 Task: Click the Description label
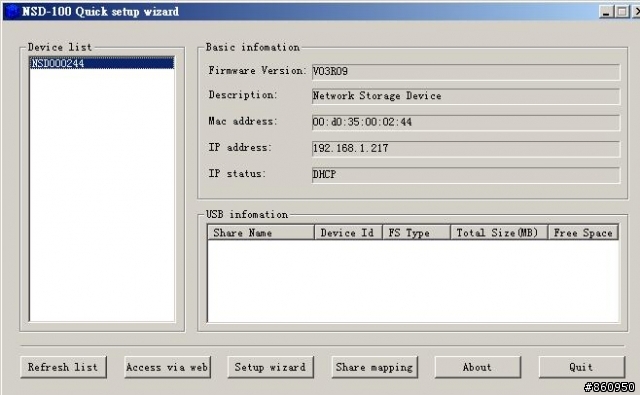(x=243, y=95)
